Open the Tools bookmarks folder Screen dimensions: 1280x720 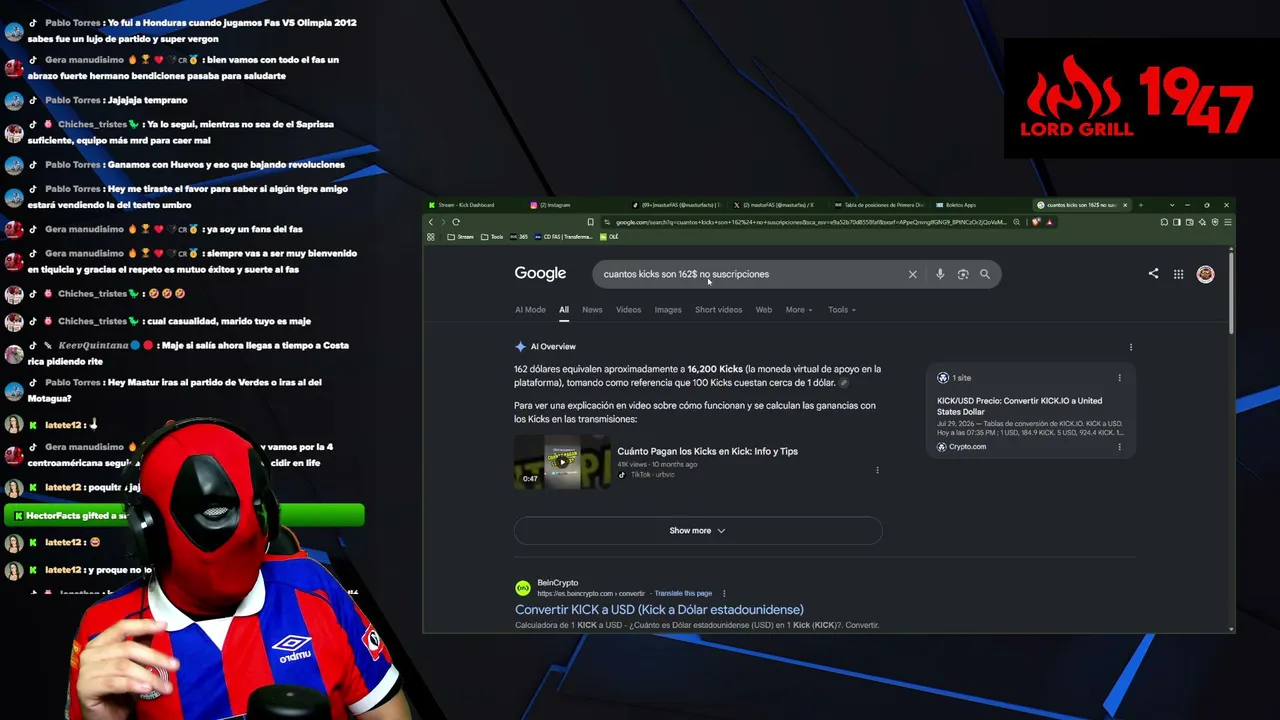[492, 237]
